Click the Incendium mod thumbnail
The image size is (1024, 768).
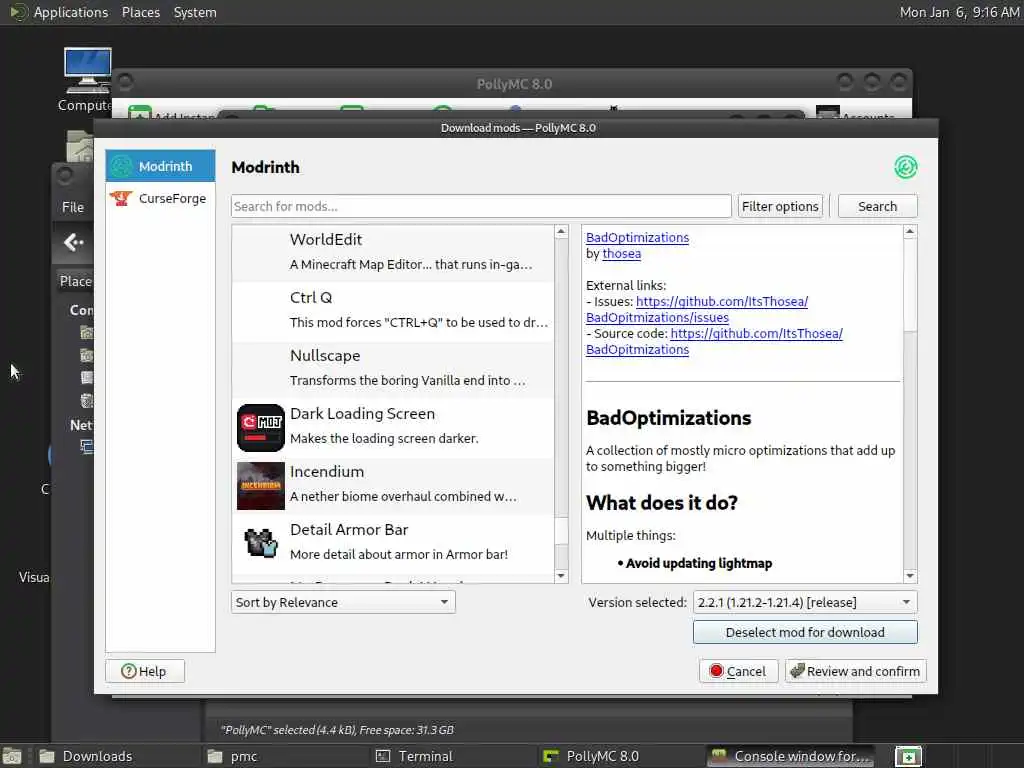click(261, 486)
